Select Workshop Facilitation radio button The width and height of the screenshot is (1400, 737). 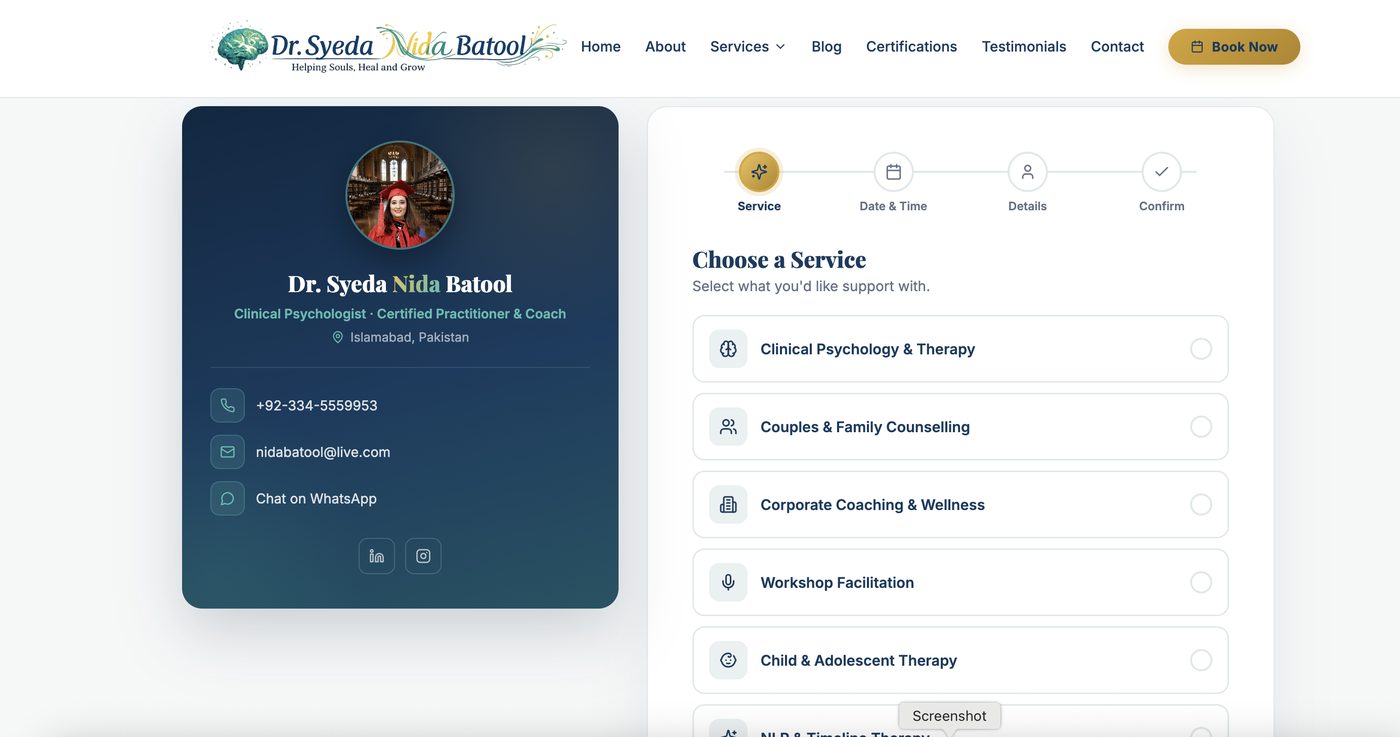pos(1201,582)
